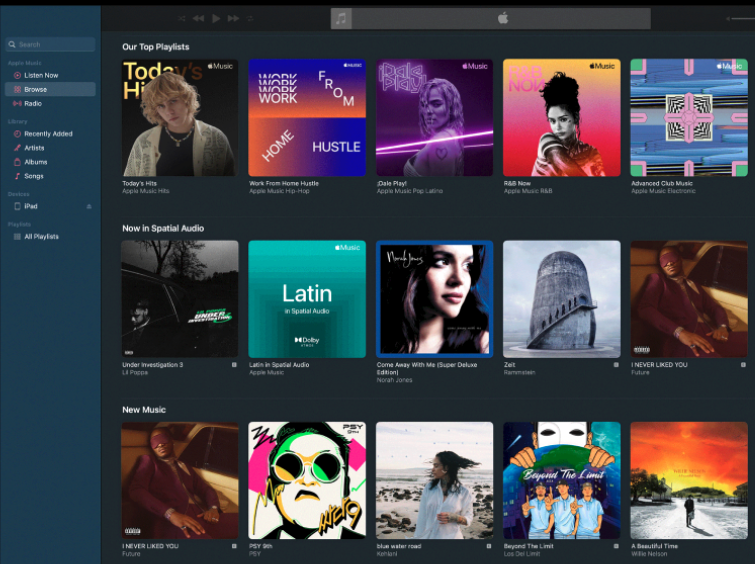The height and width of the screenshot is (564, 755).
Task: Open blue water road album cover
Action: pyautogui.click(x=434, y=481)
